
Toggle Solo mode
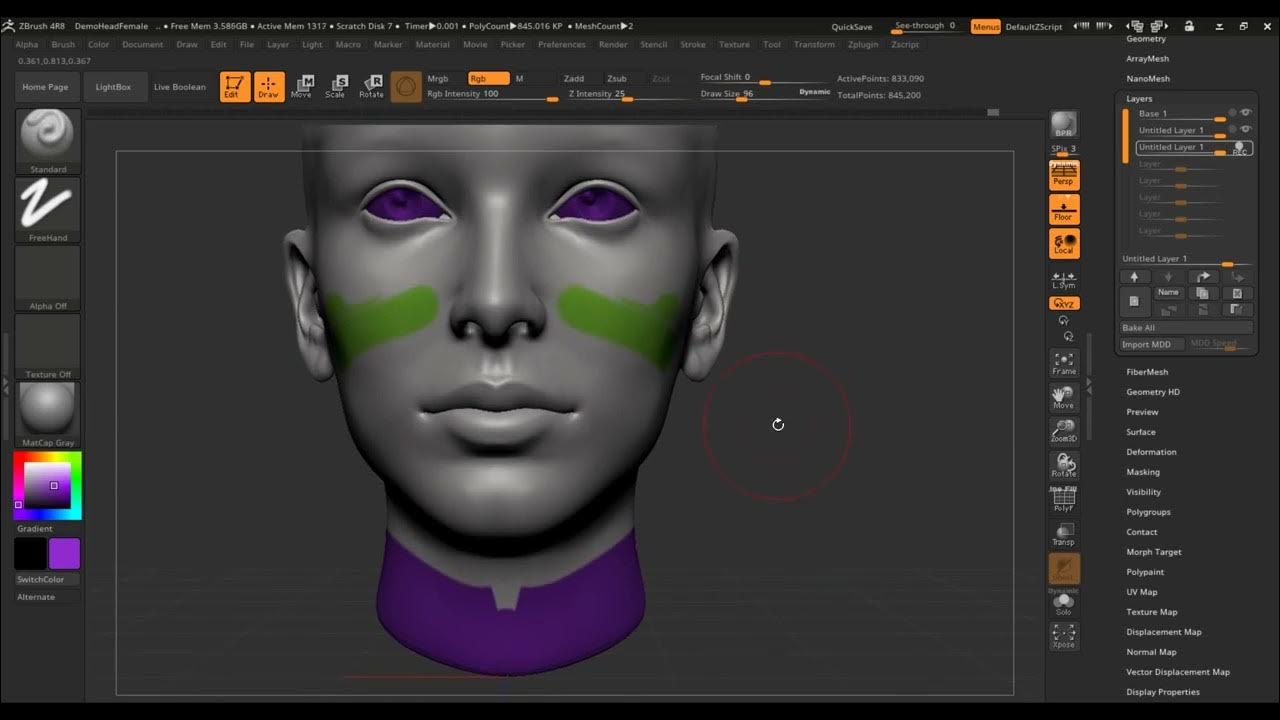(x=1064, y=603)
